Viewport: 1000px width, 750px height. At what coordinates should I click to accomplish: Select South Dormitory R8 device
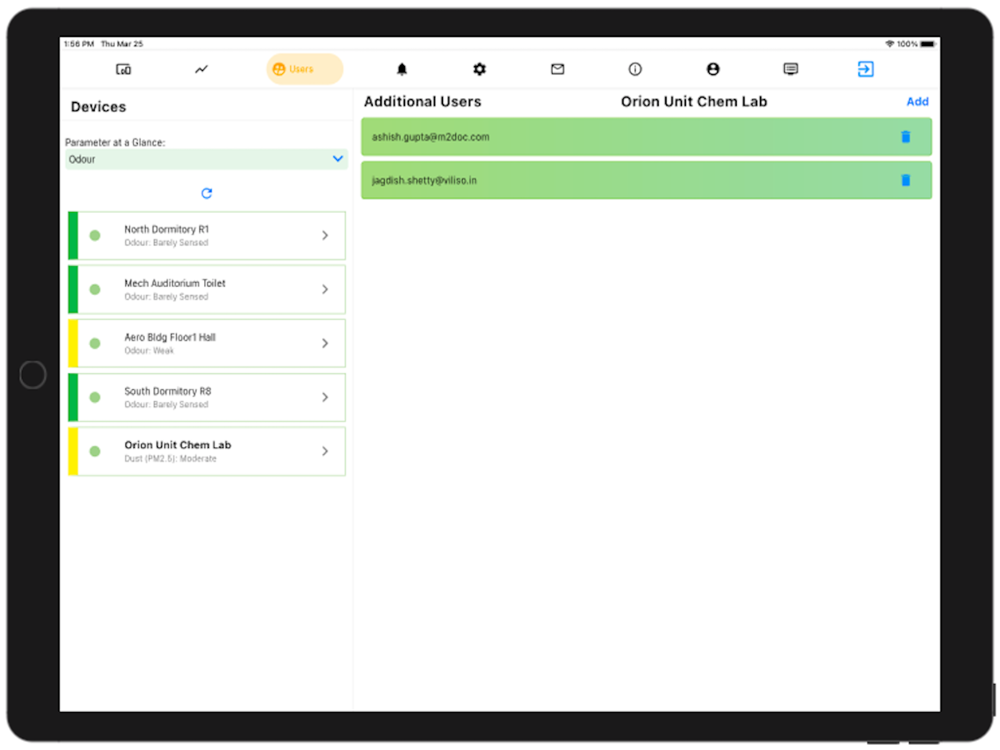[x=207, y=397]
